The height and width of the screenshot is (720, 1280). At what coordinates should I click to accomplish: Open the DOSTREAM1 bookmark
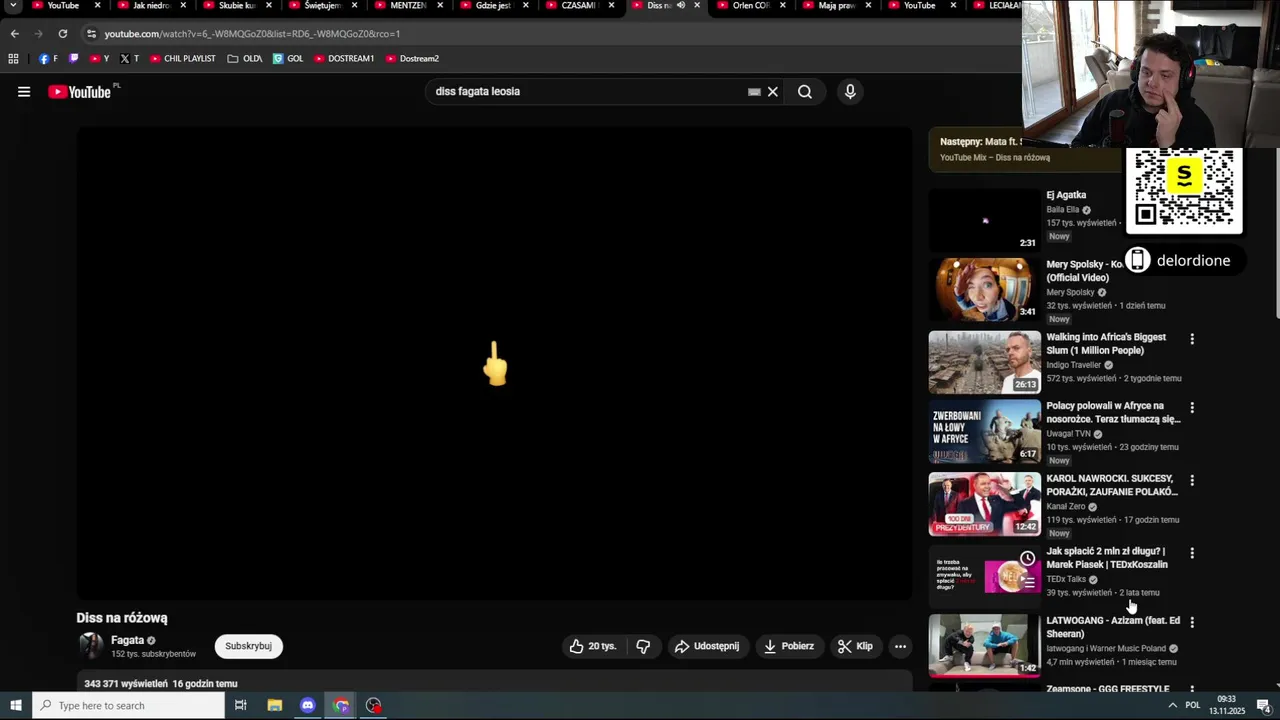[x=344, y=58]
